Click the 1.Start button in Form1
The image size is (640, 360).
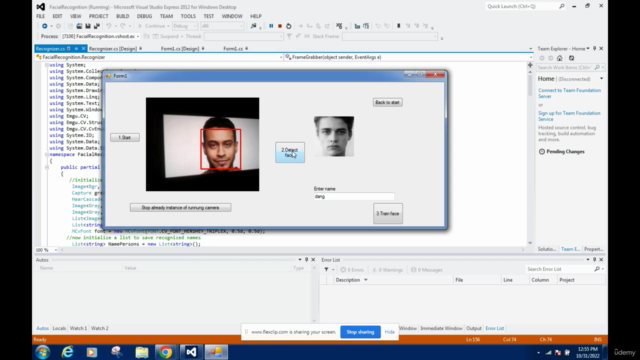point(125,138)
